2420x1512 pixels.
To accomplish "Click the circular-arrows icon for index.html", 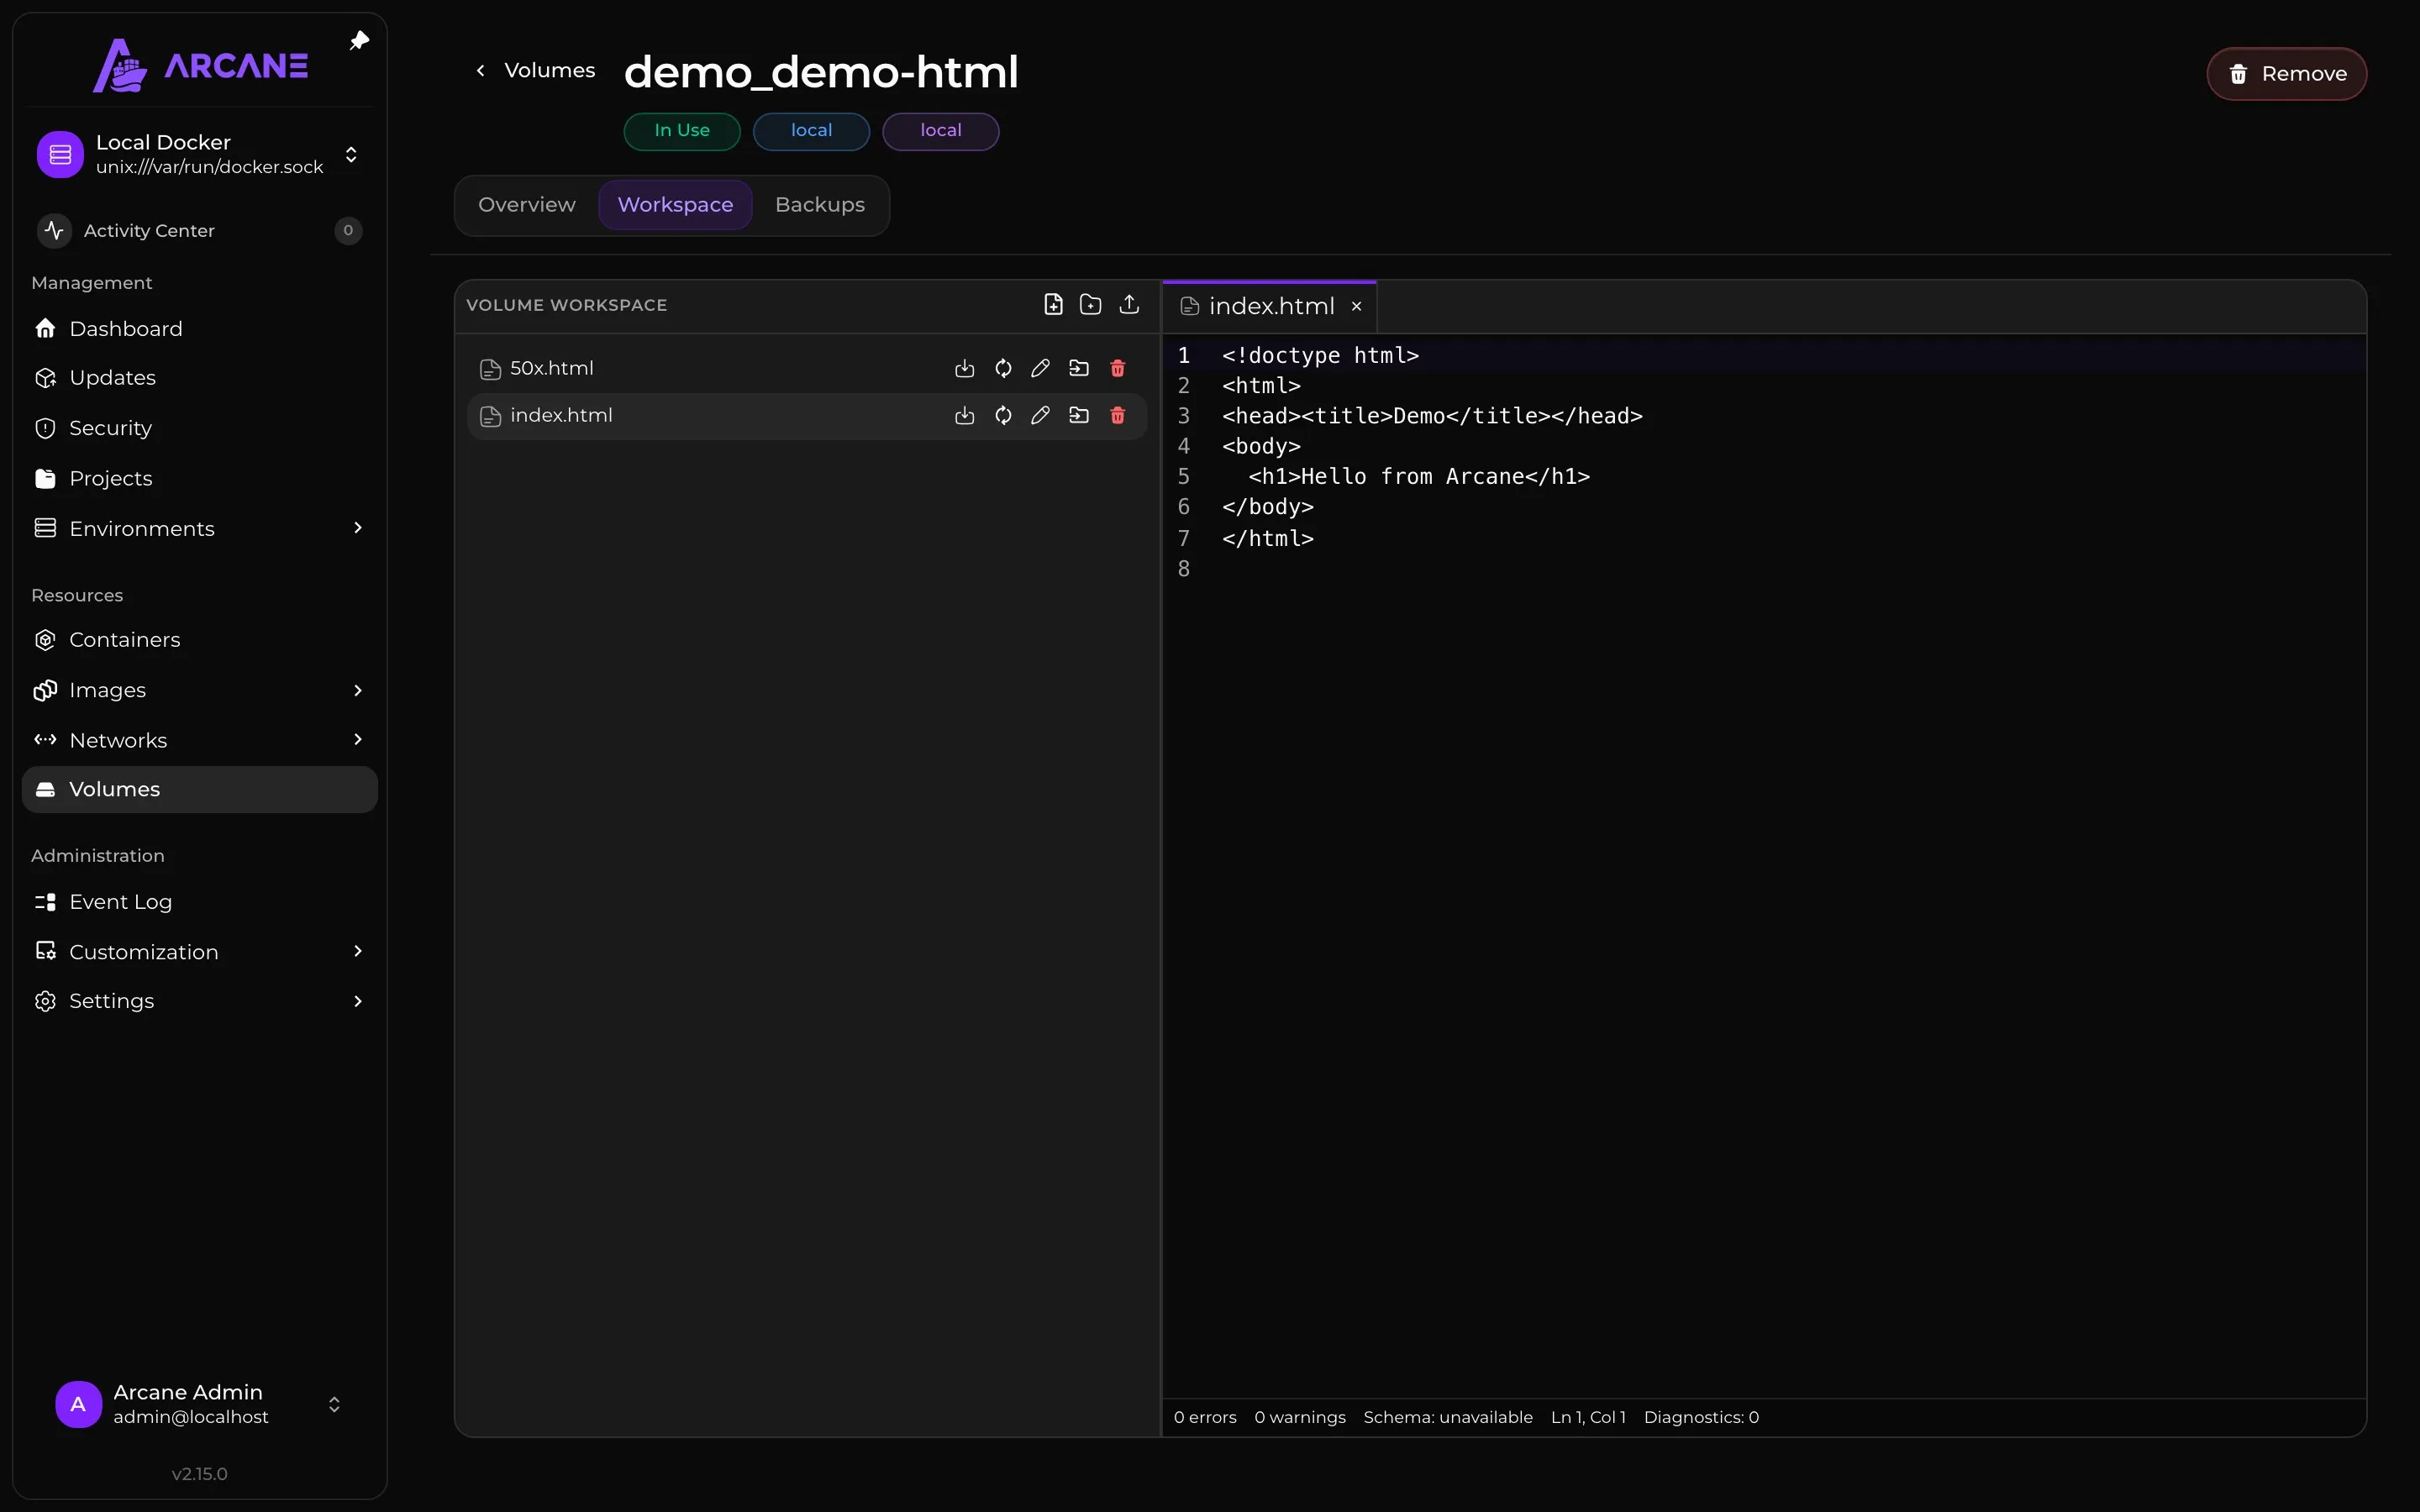I will (1003, 416).
